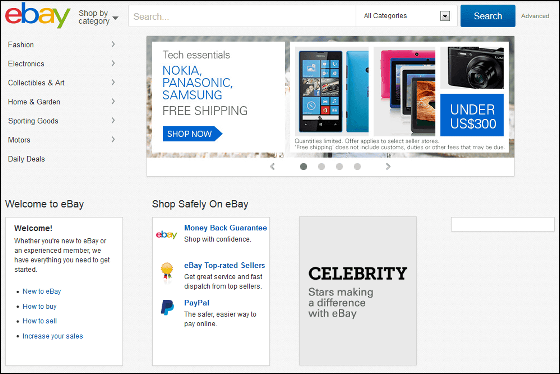Click the SHOP NOW banner button
This screenshot has width=560, height=374.
pyautogui.click(x=192, y=134)
